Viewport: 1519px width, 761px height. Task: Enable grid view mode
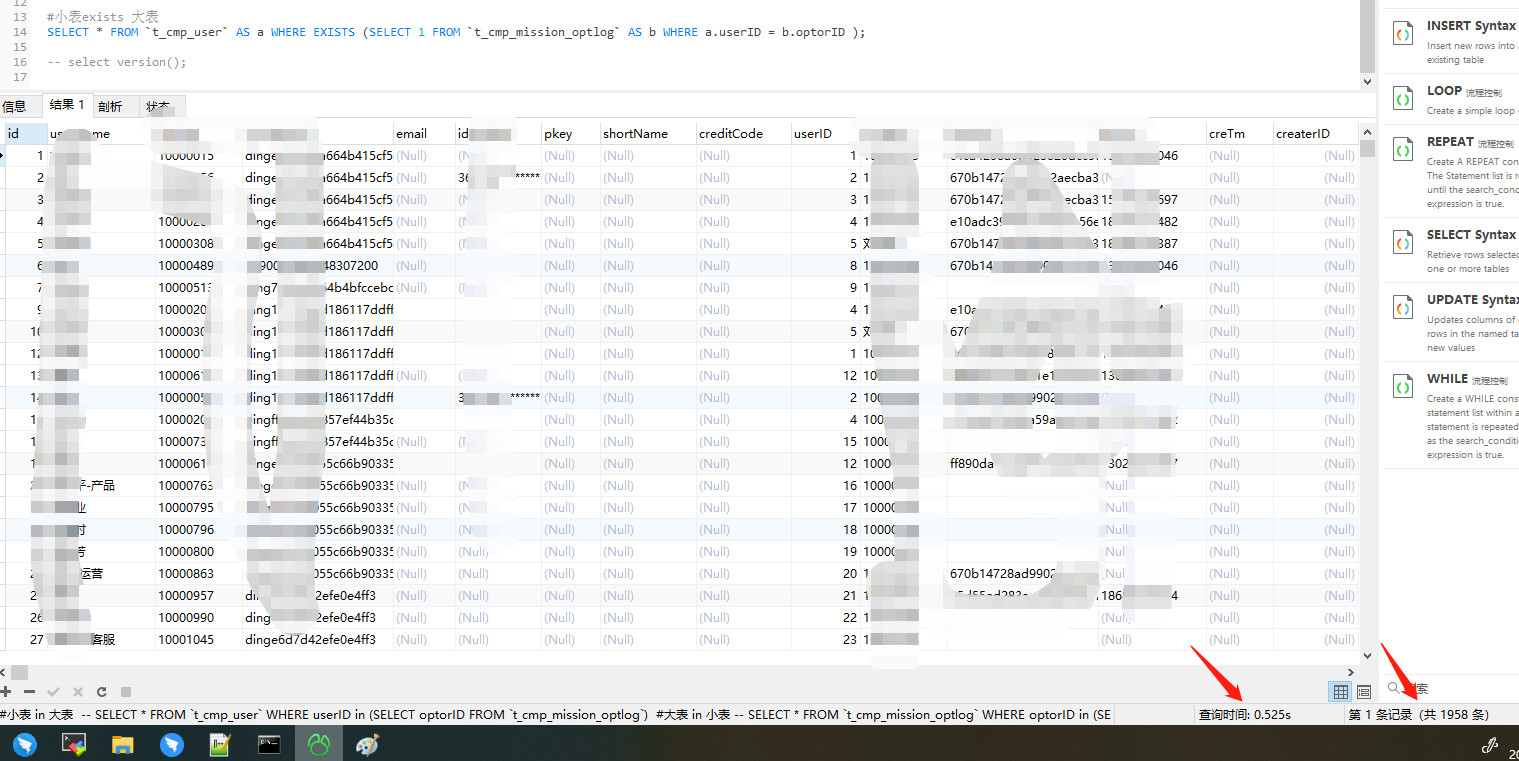(1339, 691)
